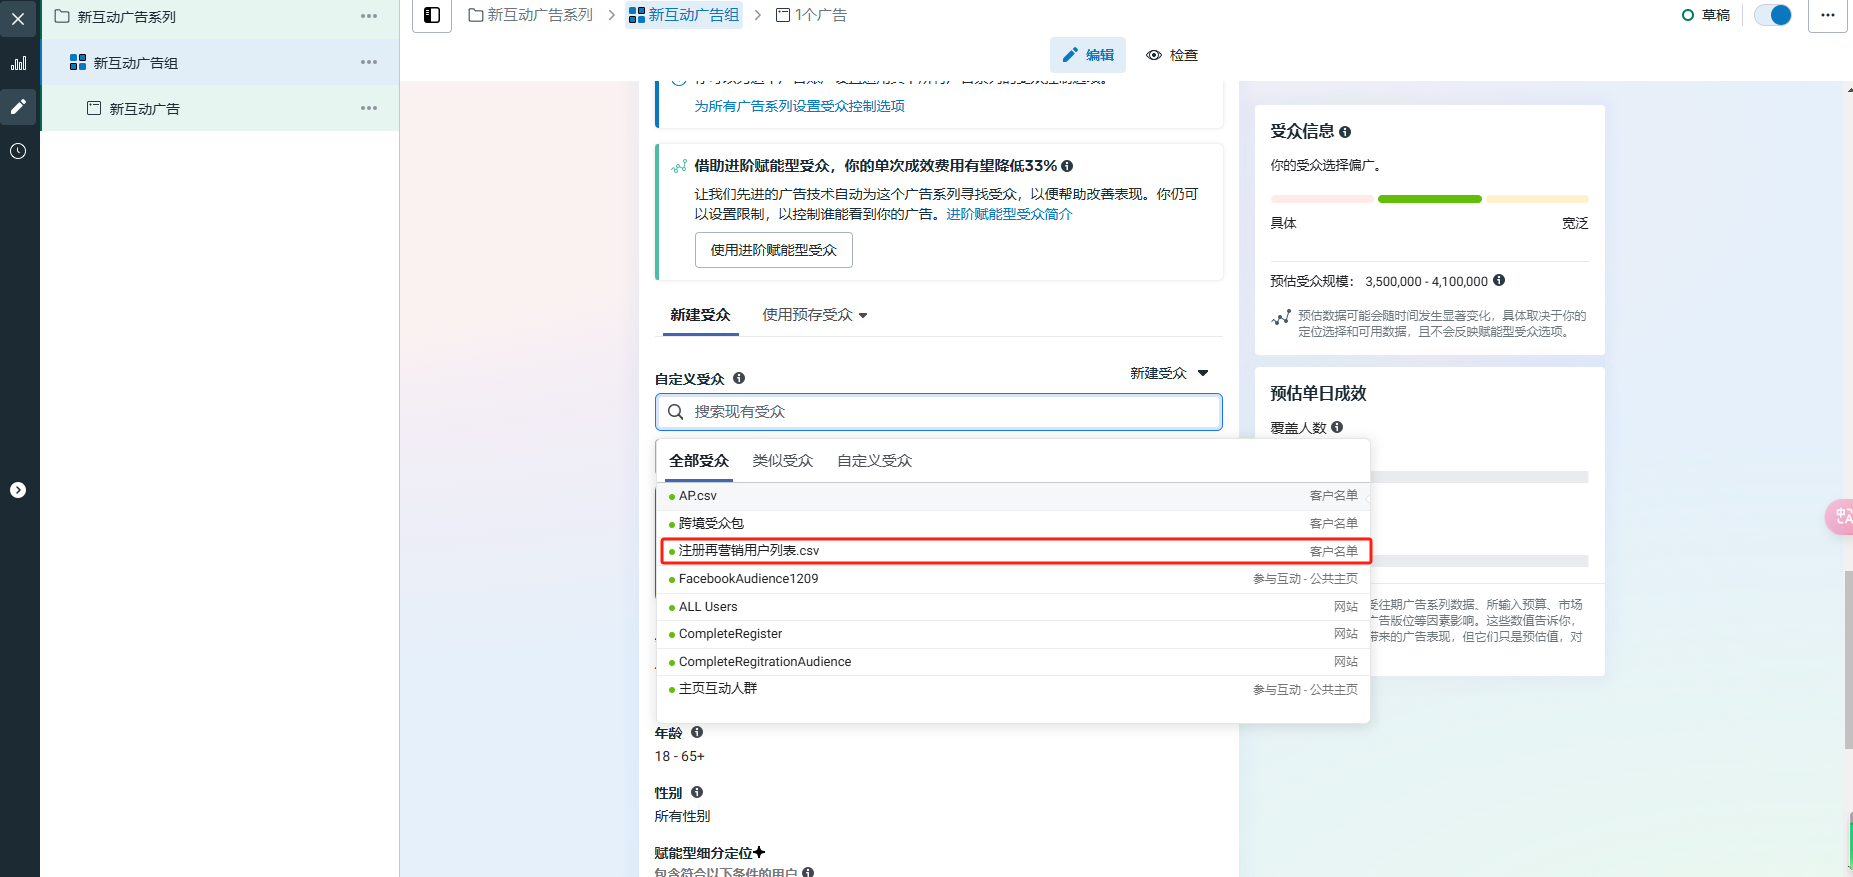
Task: Click the green audience size gauge bar
Action: point(1429,199)
